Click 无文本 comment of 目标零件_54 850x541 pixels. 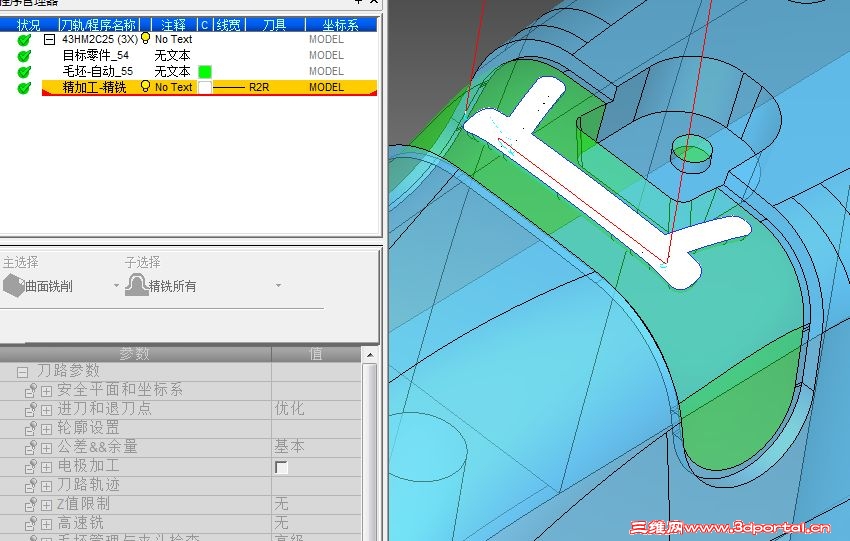click(x=172, y=55)
